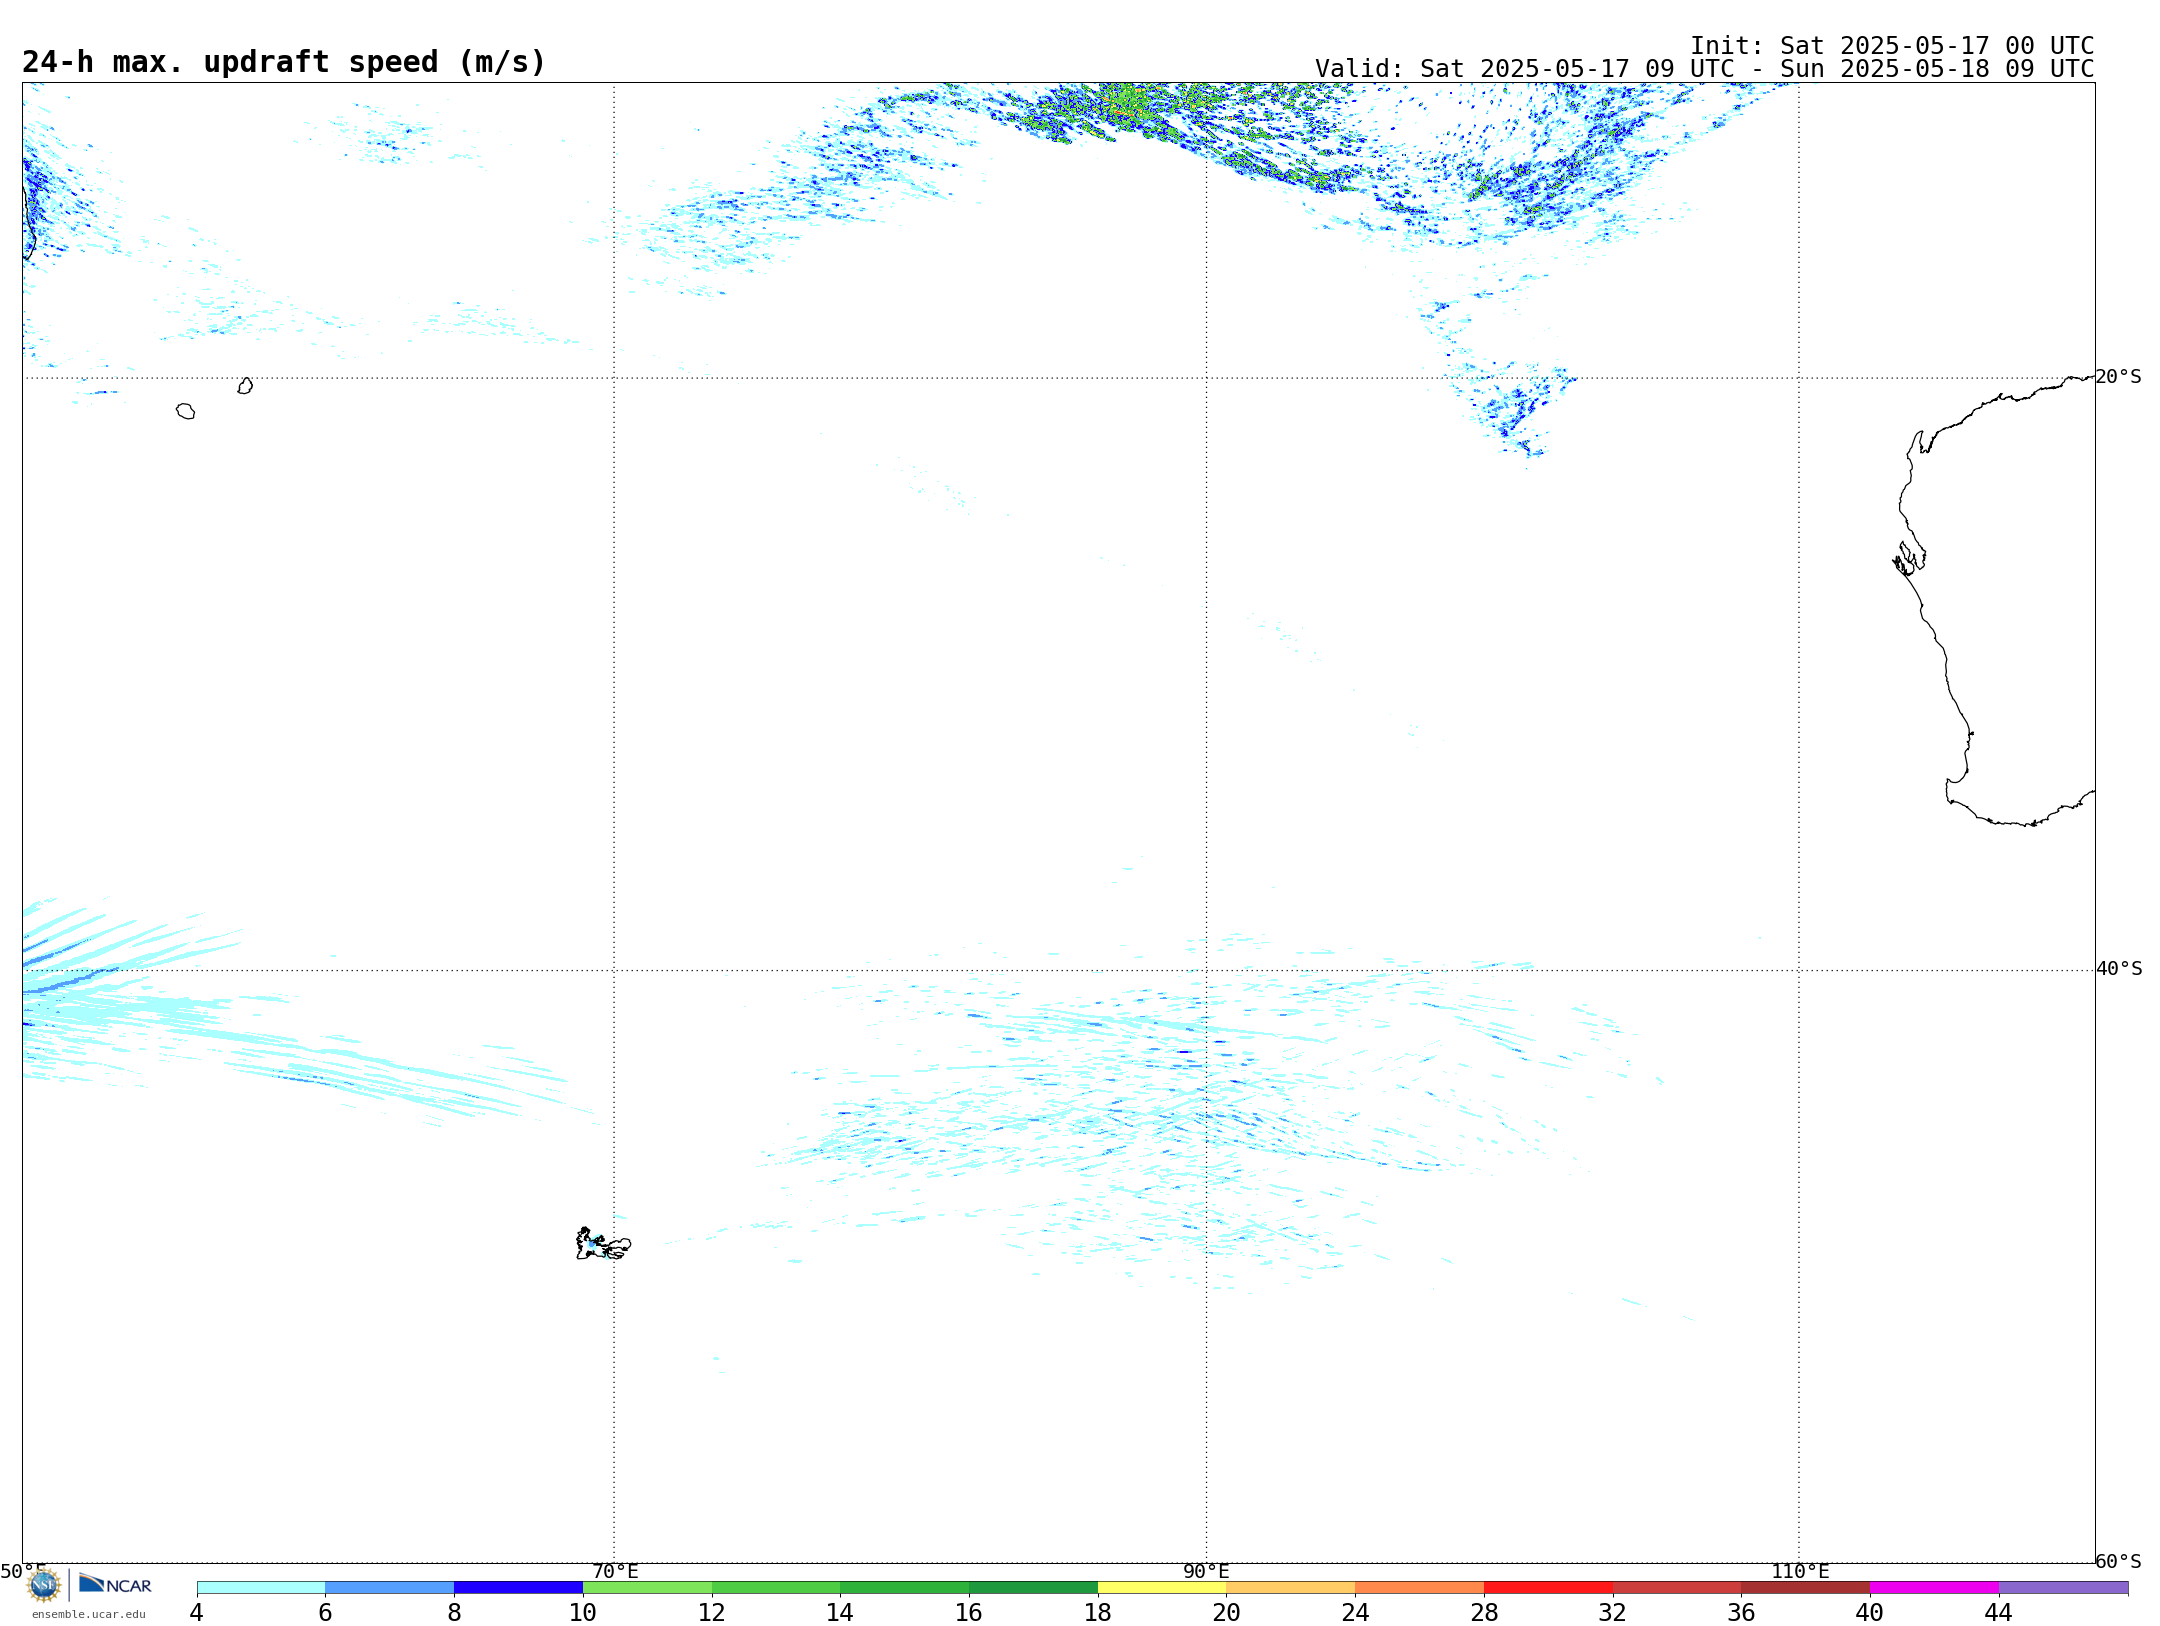Click the colorbar tick label 10
Screen dimensions: 2160x1626
(x=583, y=1612)
